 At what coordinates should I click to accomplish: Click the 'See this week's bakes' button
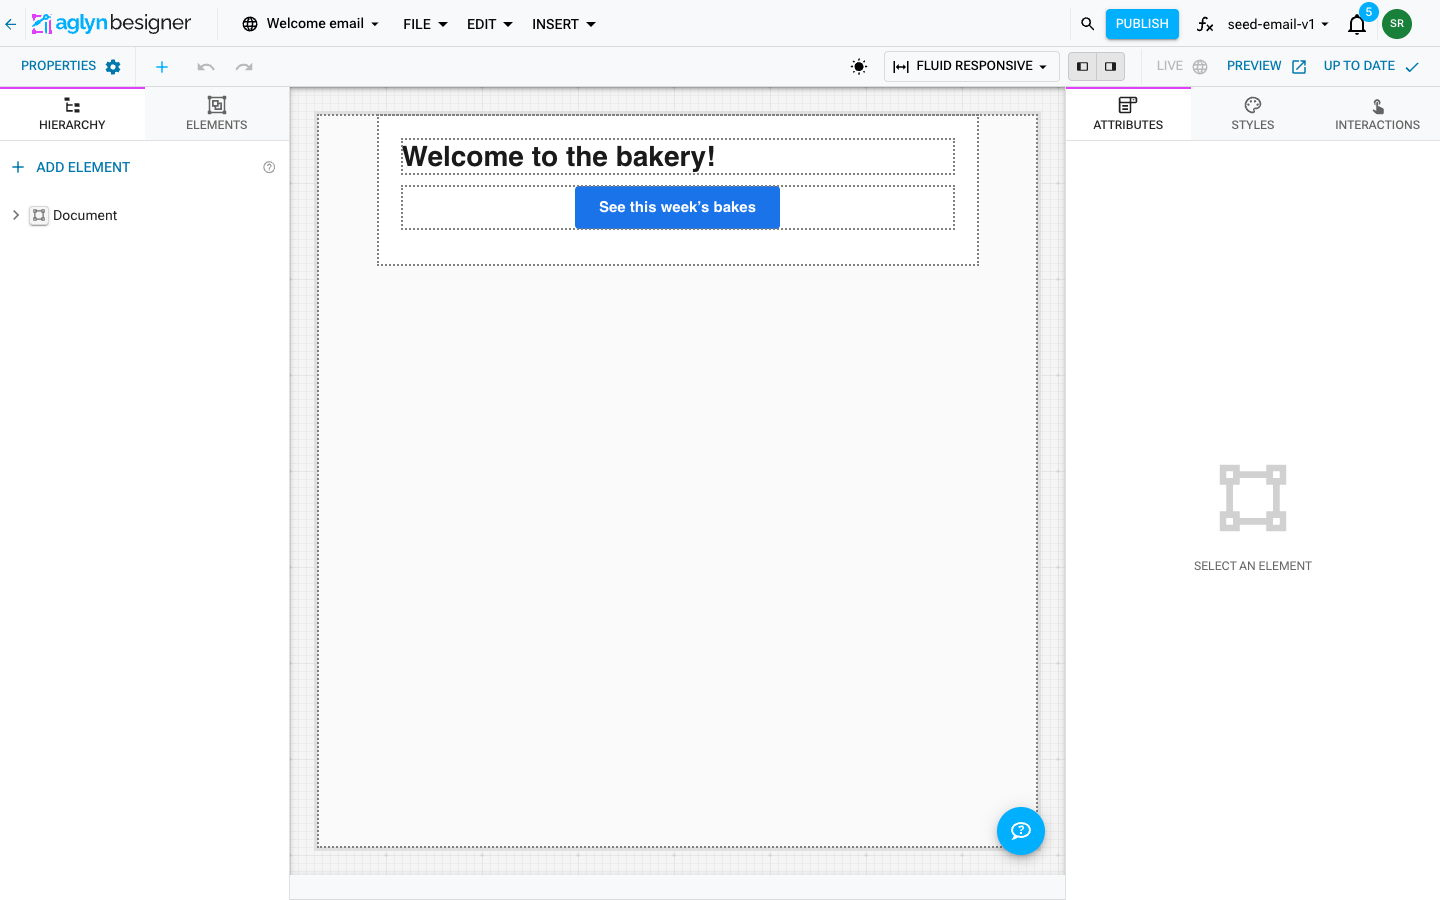[x=677, y=207]
